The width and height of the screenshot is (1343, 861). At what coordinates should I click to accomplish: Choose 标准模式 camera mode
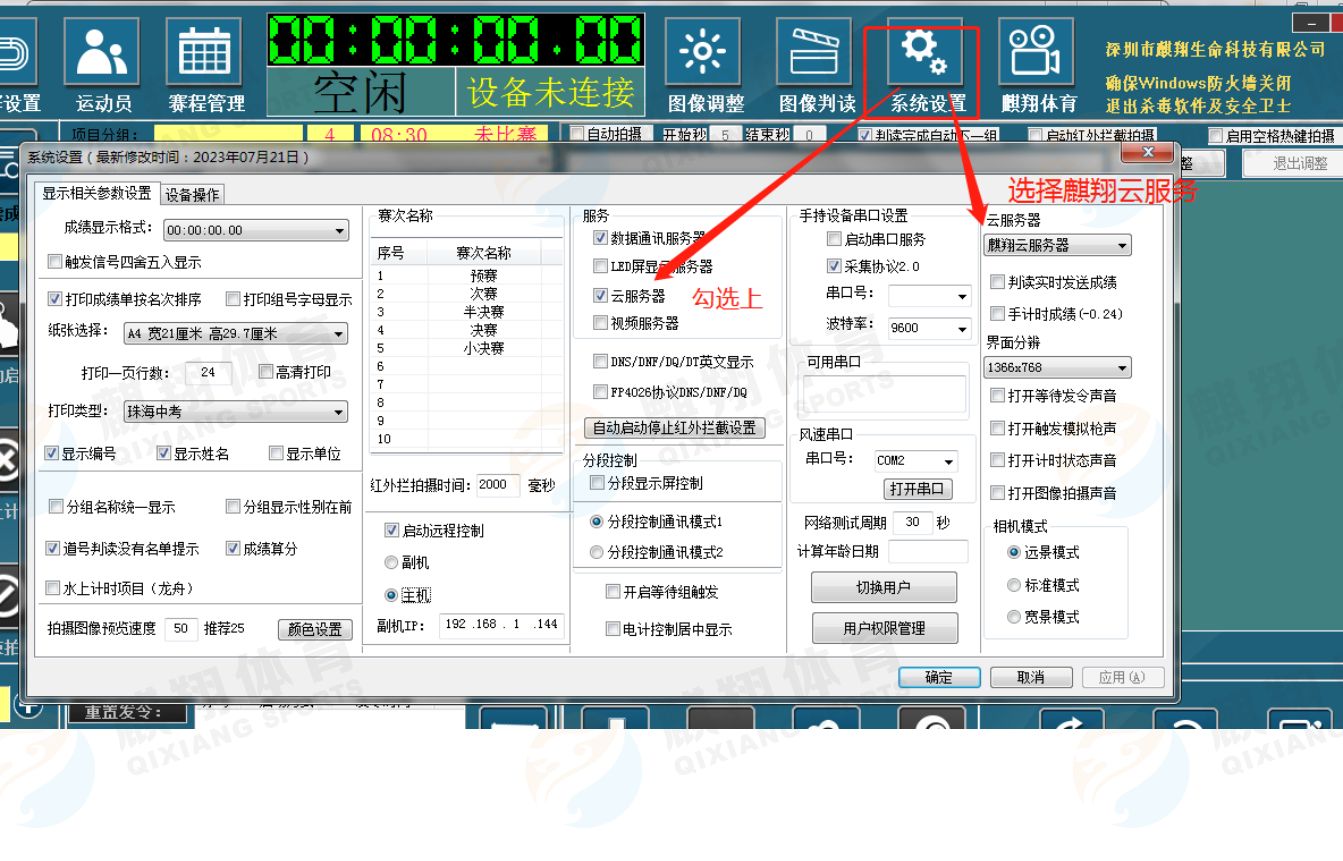pos(1014,585)
